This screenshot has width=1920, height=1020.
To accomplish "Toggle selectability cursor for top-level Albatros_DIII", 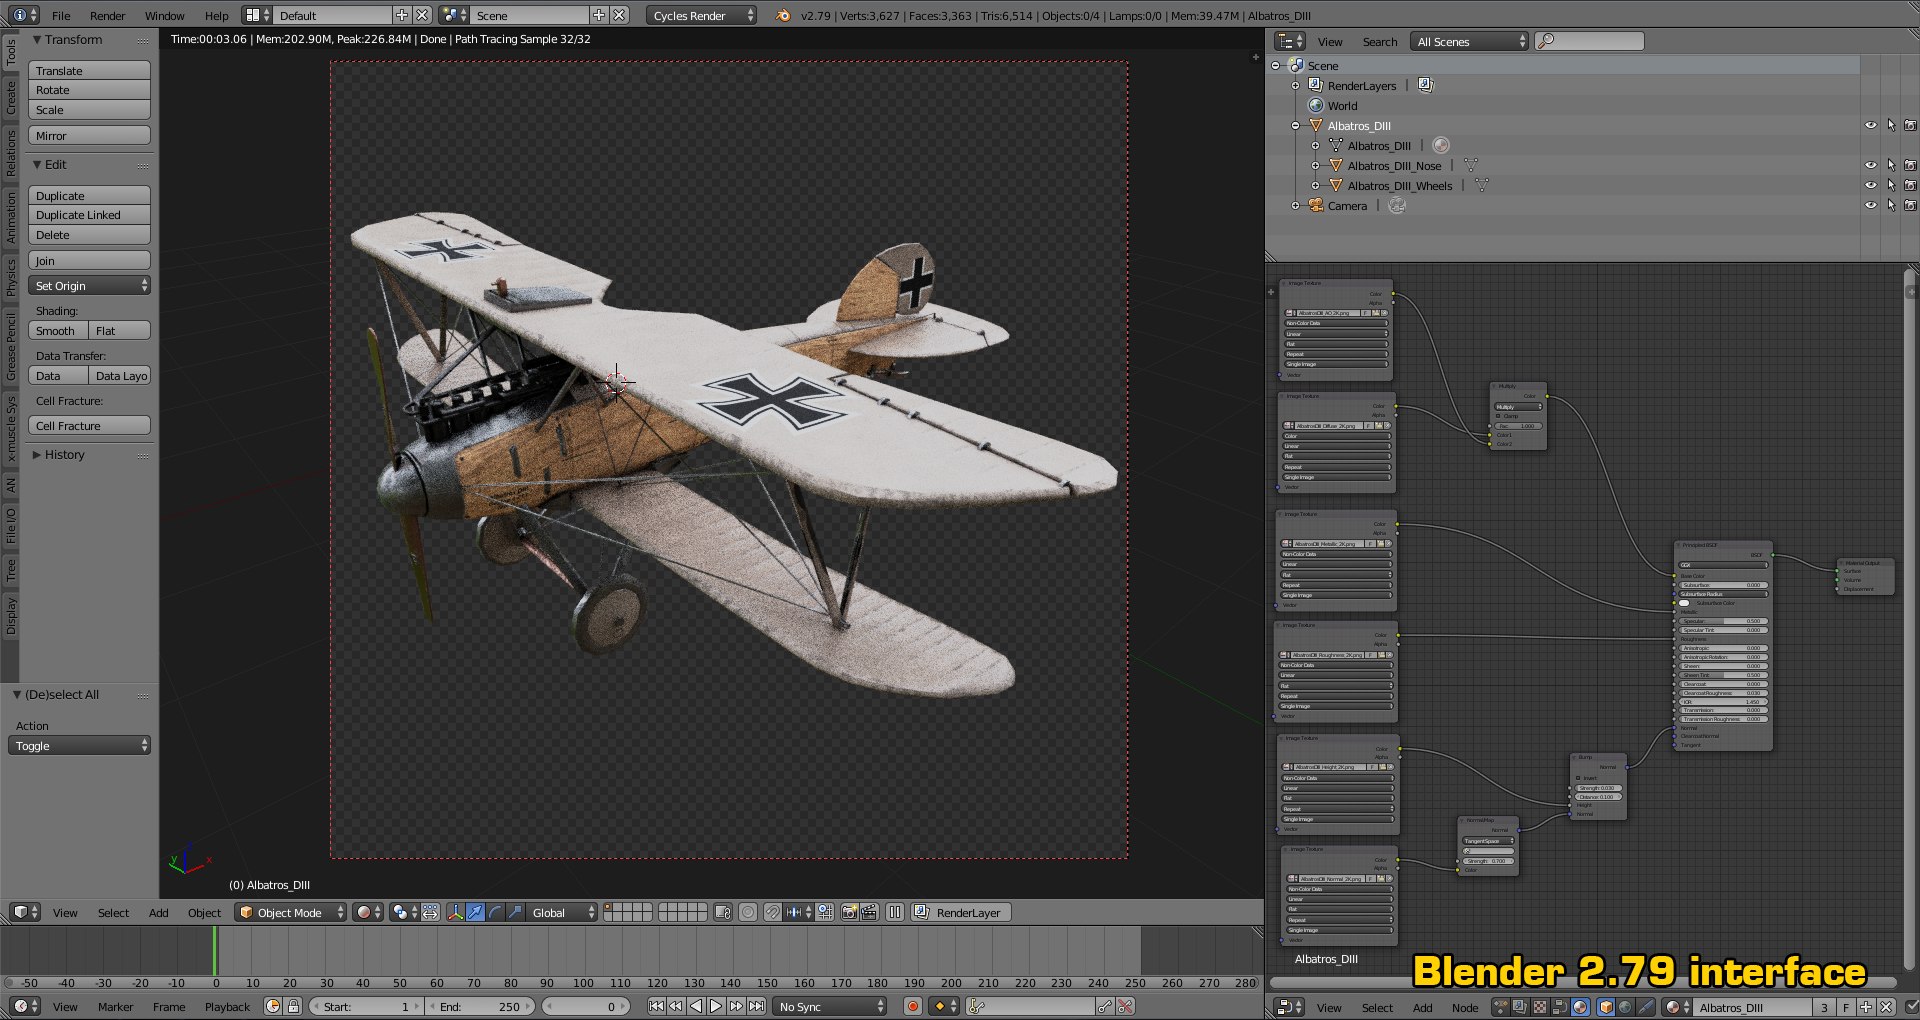I will coord(1891,125).
